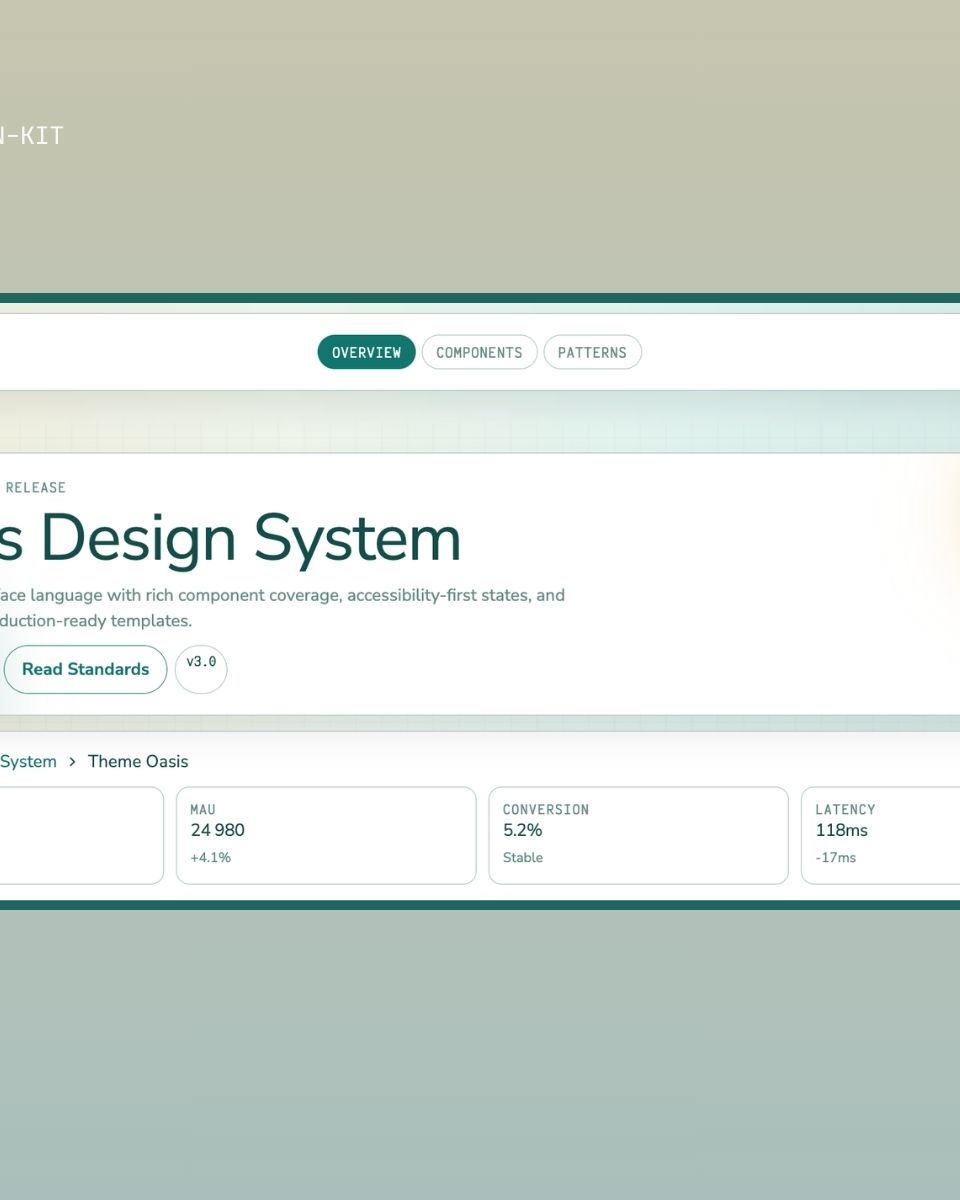Switch to the Overview tab

366,352
